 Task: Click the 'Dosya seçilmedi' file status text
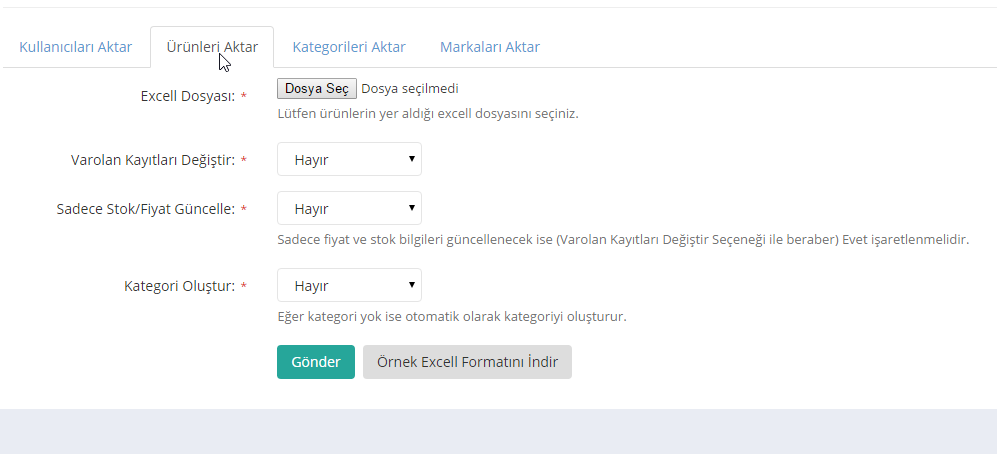pos(409,89)
